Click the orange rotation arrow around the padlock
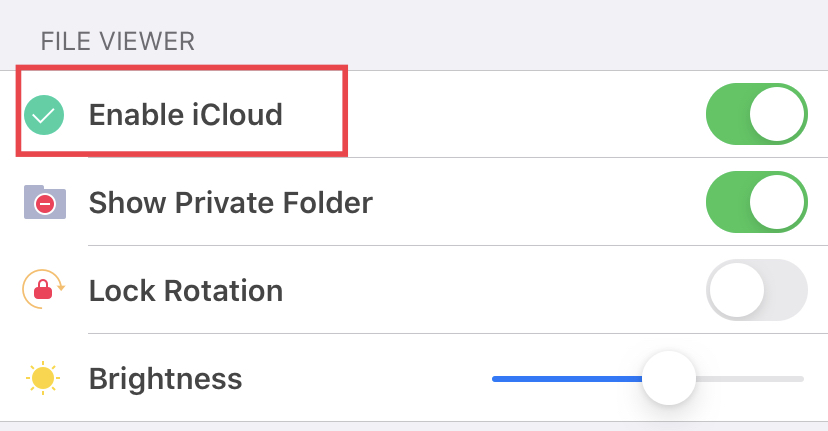Image resolution: width=828 pixels, height=431 pixels. (43, 289)
